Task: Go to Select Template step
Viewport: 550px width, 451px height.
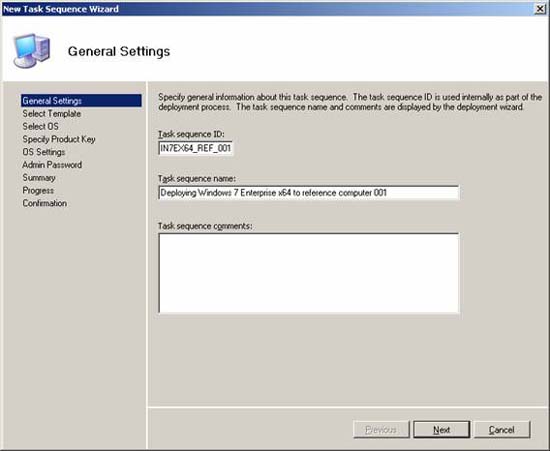Action: [52, 114]
